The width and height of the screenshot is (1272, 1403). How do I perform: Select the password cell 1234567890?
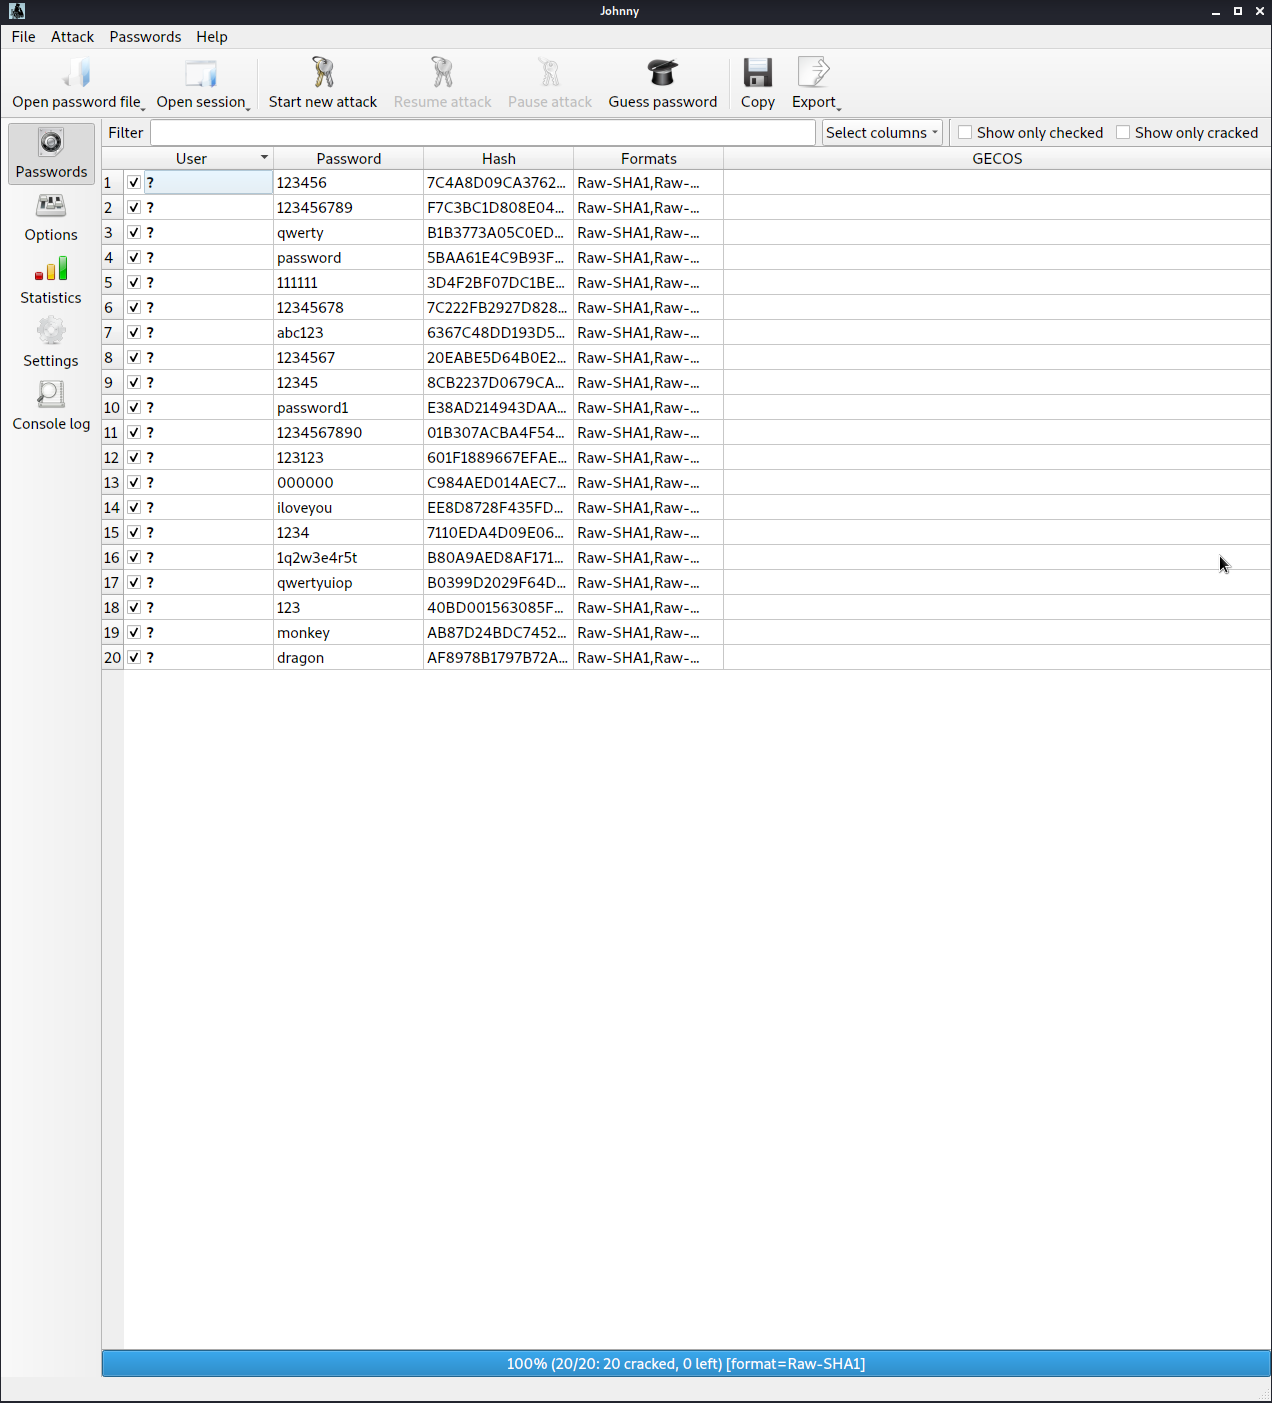click(348, 432)
